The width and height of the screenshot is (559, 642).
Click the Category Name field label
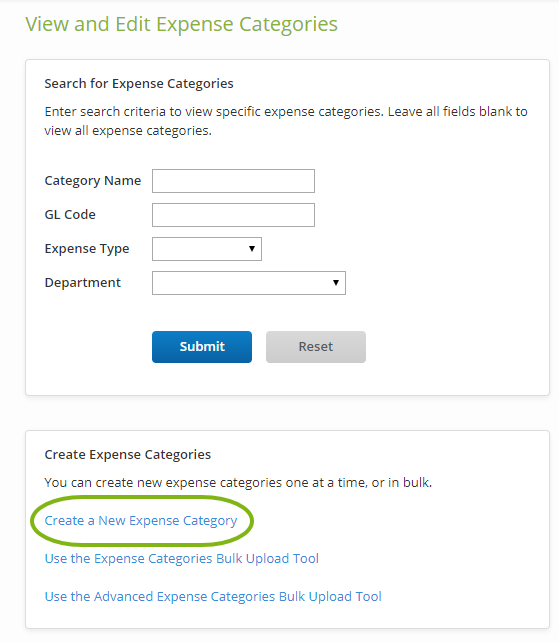click(x=93, y=181)
